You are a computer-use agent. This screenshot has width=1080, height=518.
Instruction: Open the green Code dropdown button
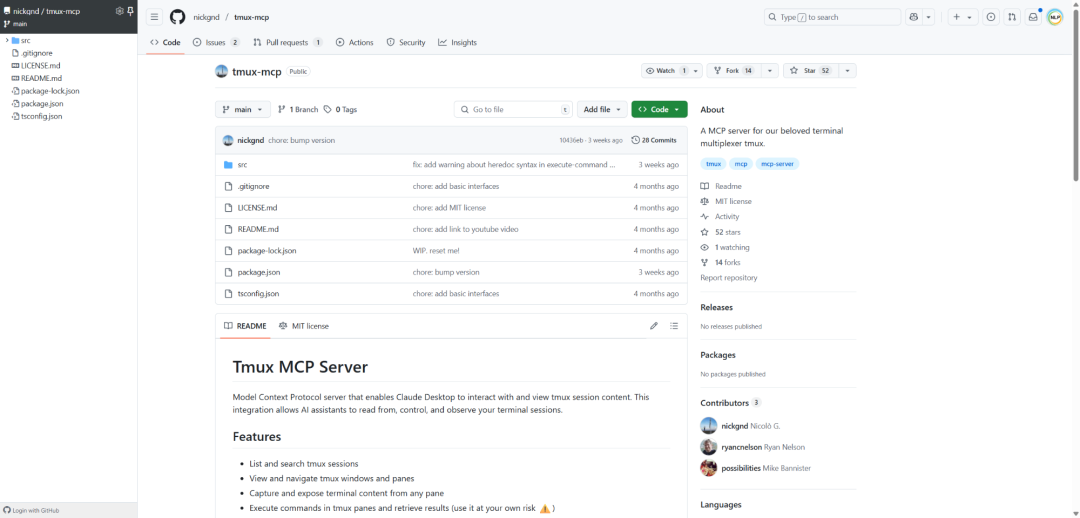click(x=659, y=110)
